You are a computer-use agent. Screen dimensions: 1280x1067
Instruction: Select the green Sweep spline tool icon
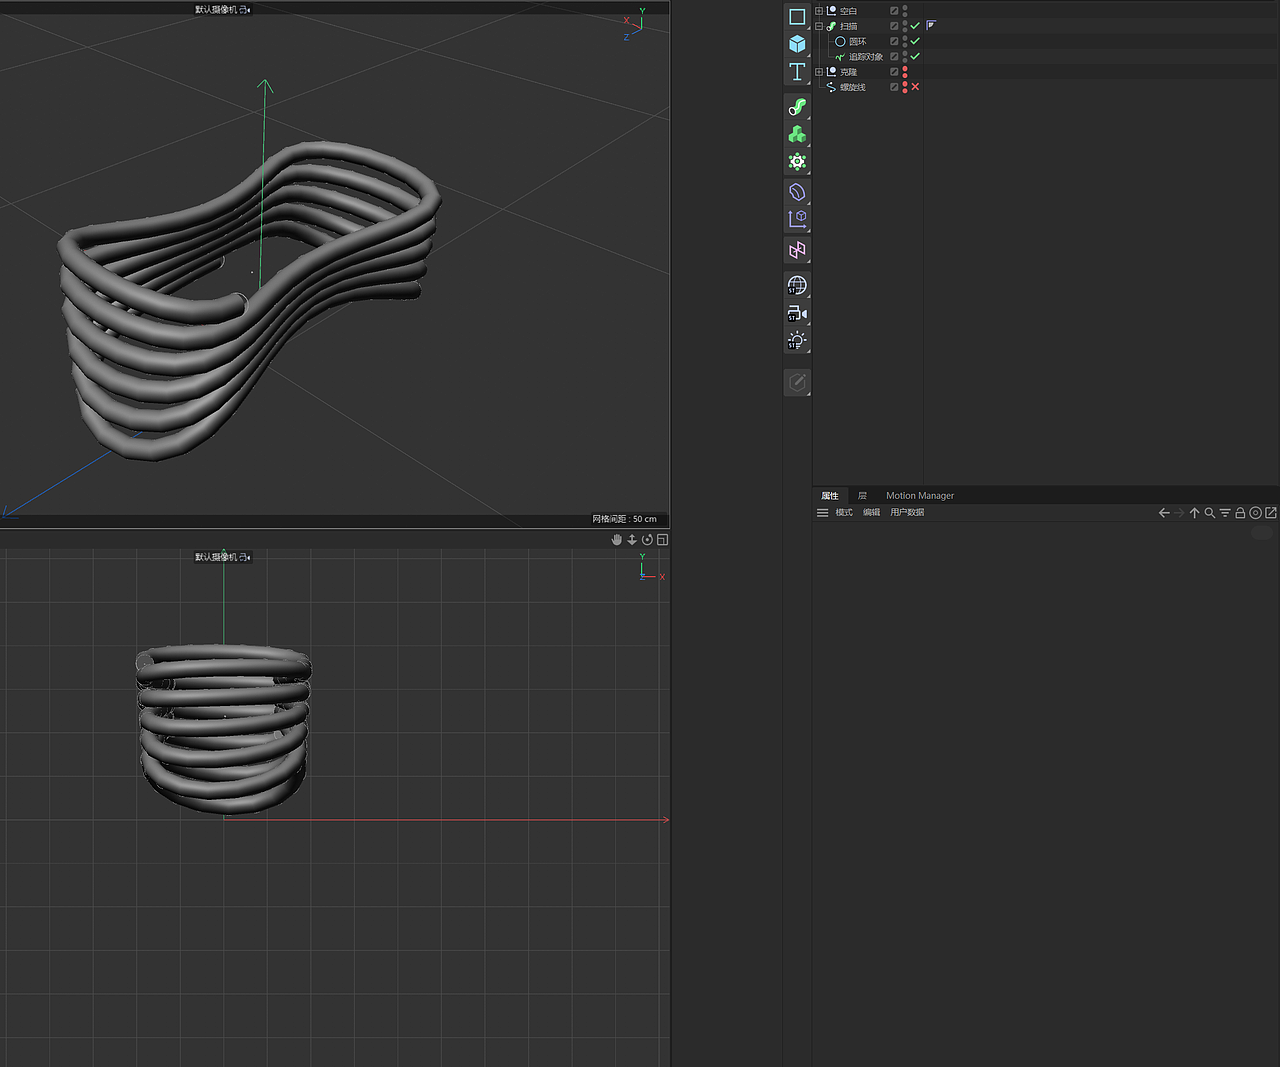pos(797,107)
